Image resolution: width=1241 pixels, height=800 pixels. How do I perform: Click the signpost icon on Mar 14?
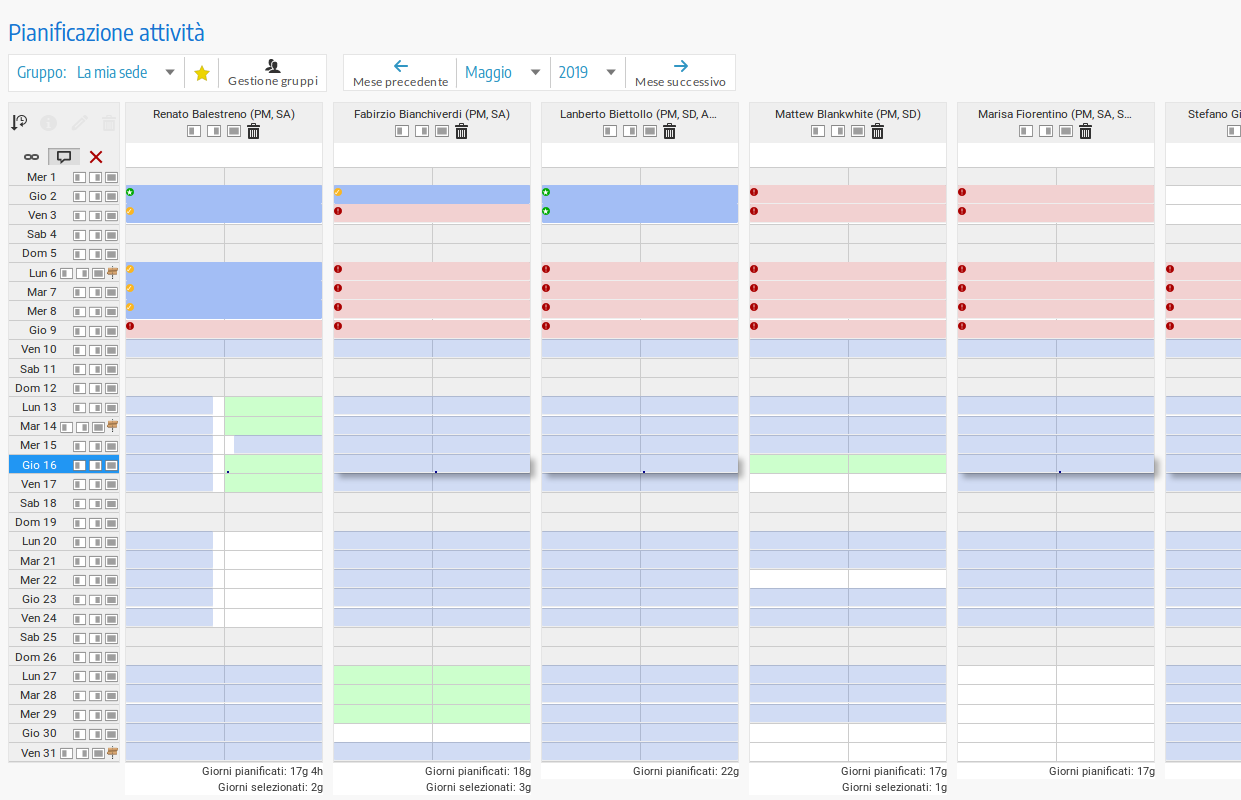pos(113,426)
